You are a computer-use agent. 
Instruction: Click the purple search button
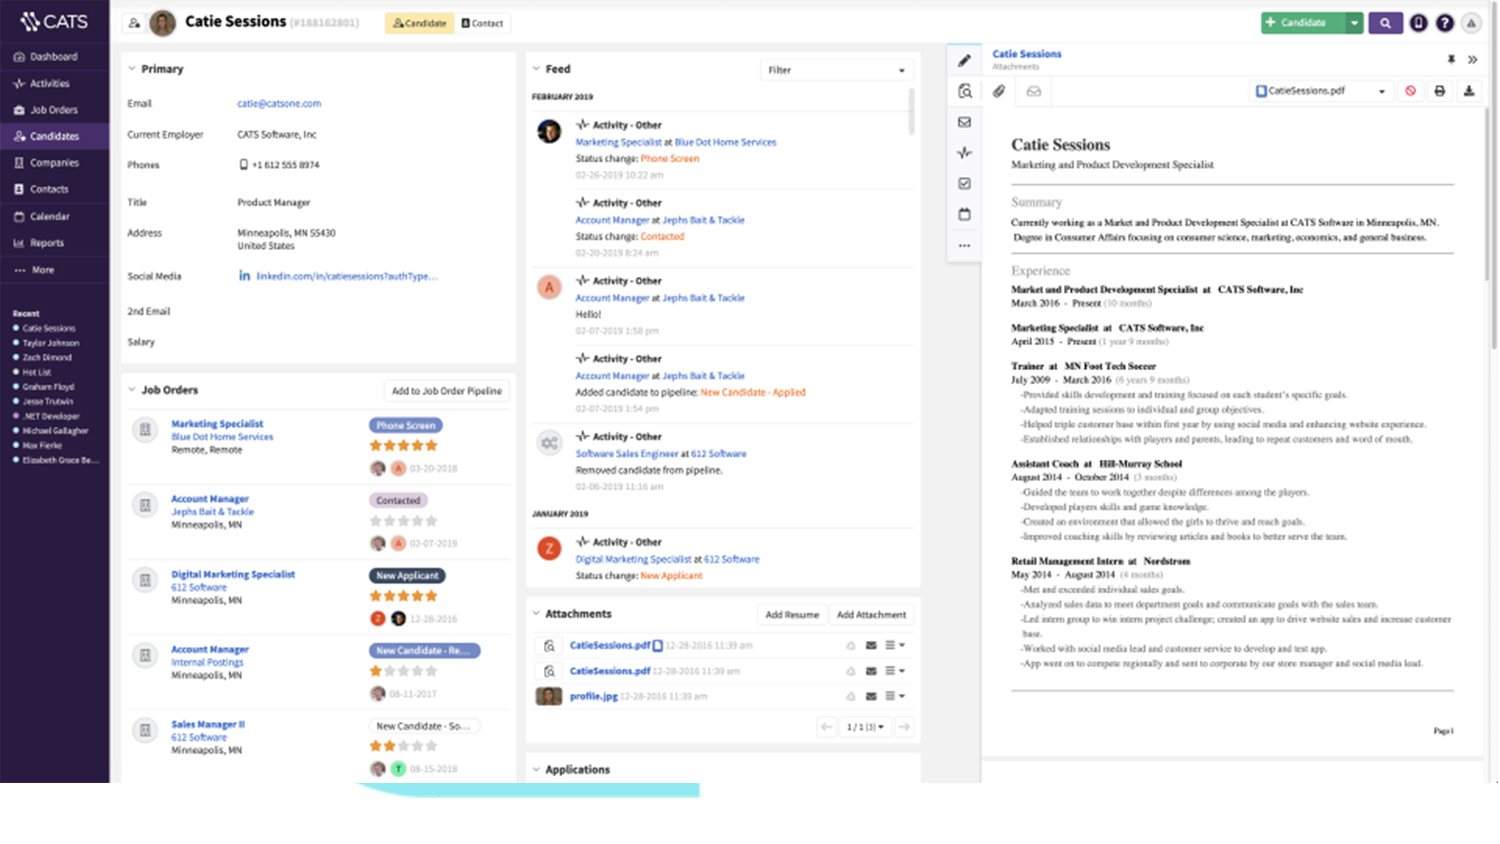click(1385, 23)
